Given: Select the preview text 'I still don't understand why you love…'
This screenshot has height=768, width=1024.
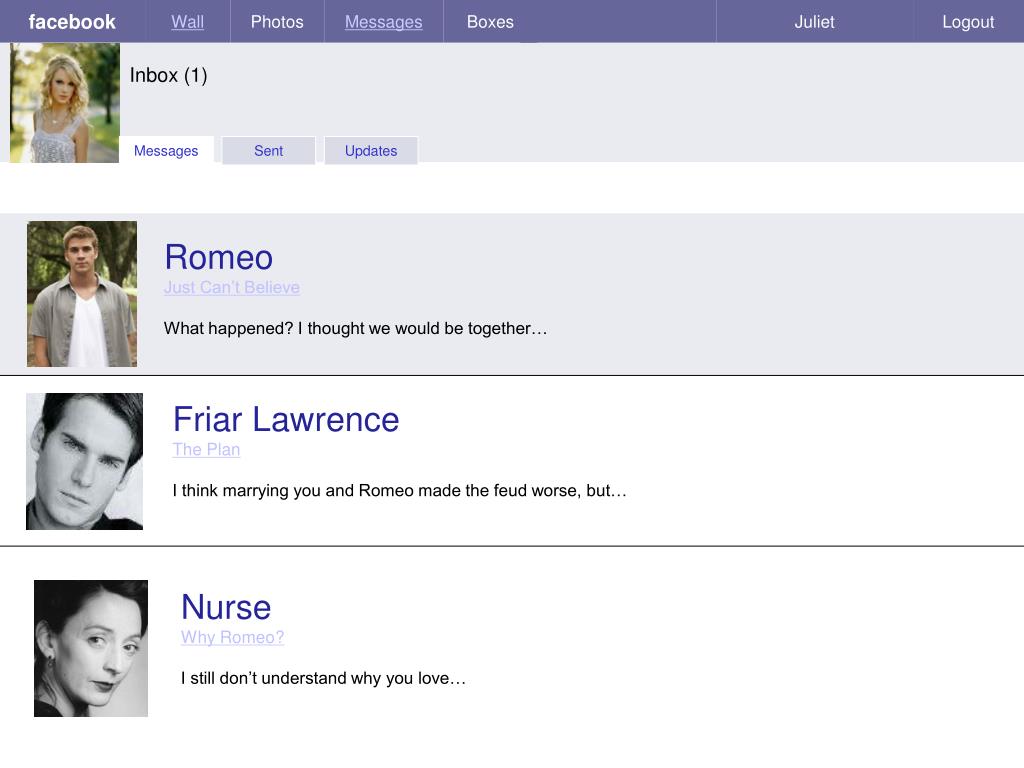Looking at the screenshot, I should click(x=323, y=678).
